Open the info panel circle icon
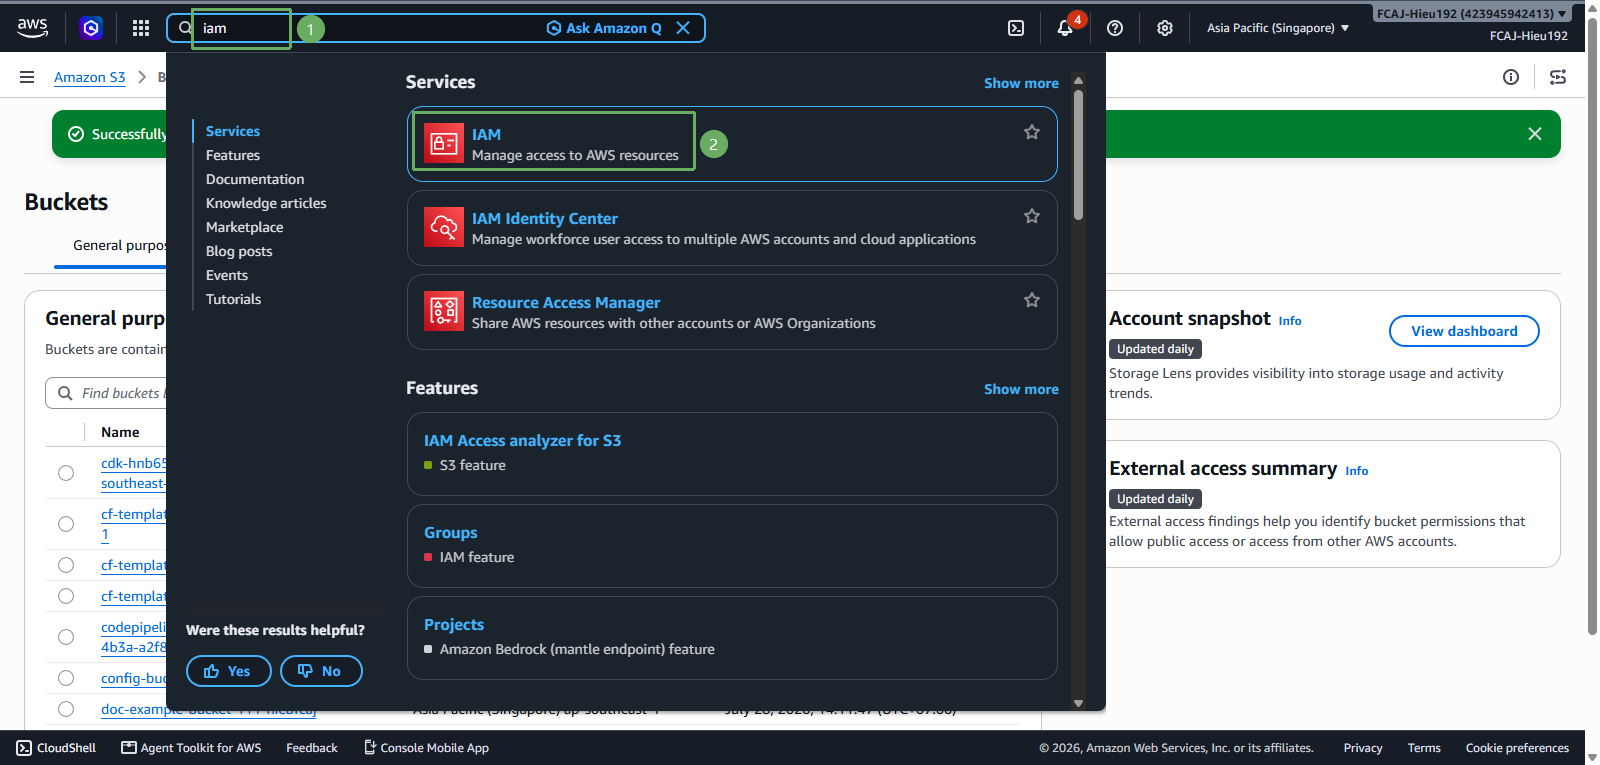Image resolution: width=1600 pixels, height=765 pixels. (1511, 77)
